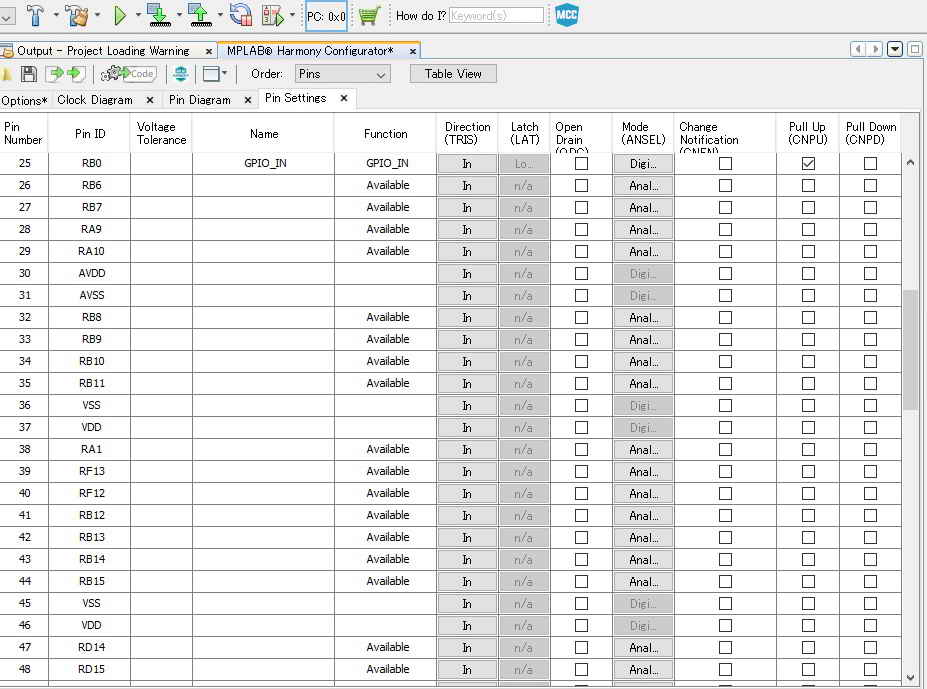Open the Build Project dropdown arrow
This screenshot has width=927, height=689.
tap(56, 15)
